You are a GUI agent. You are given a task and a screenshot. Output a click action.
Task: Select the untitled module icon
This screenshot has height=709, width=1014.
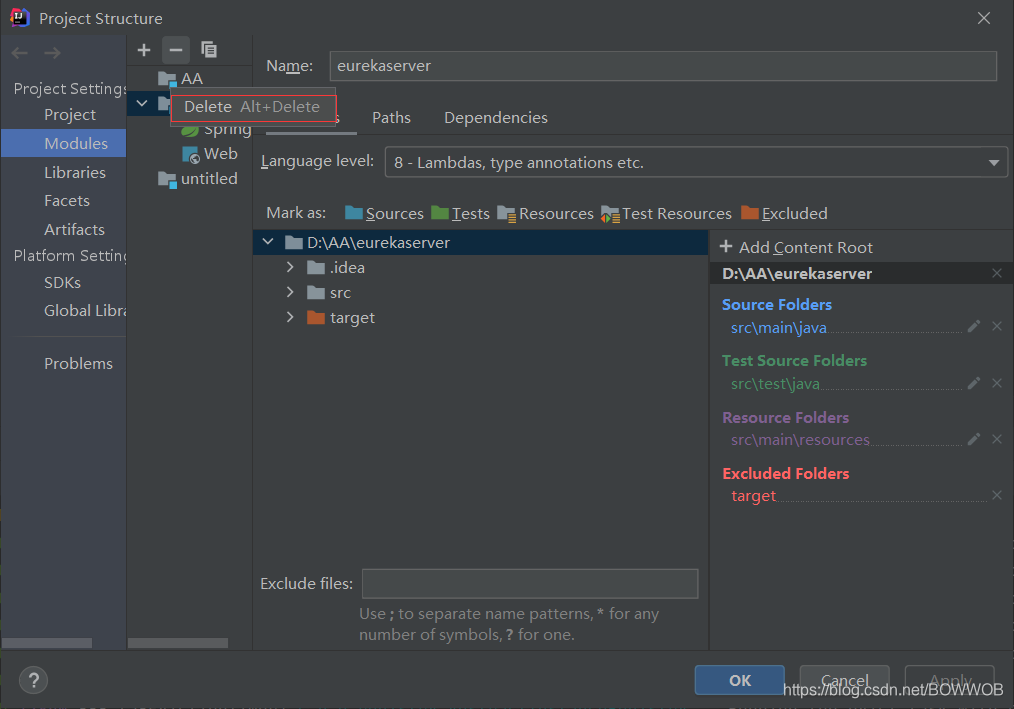click(x=167, y=180)
